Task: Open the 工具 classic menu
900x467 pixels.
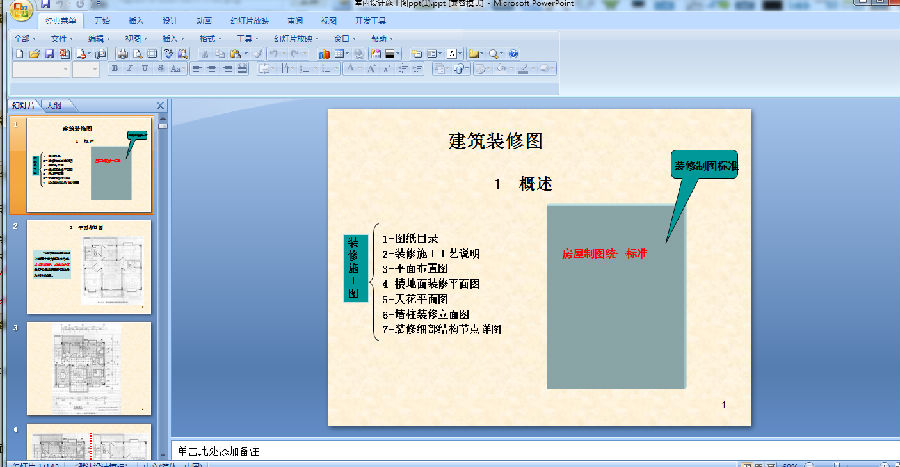Action: [x=245, y=38]
